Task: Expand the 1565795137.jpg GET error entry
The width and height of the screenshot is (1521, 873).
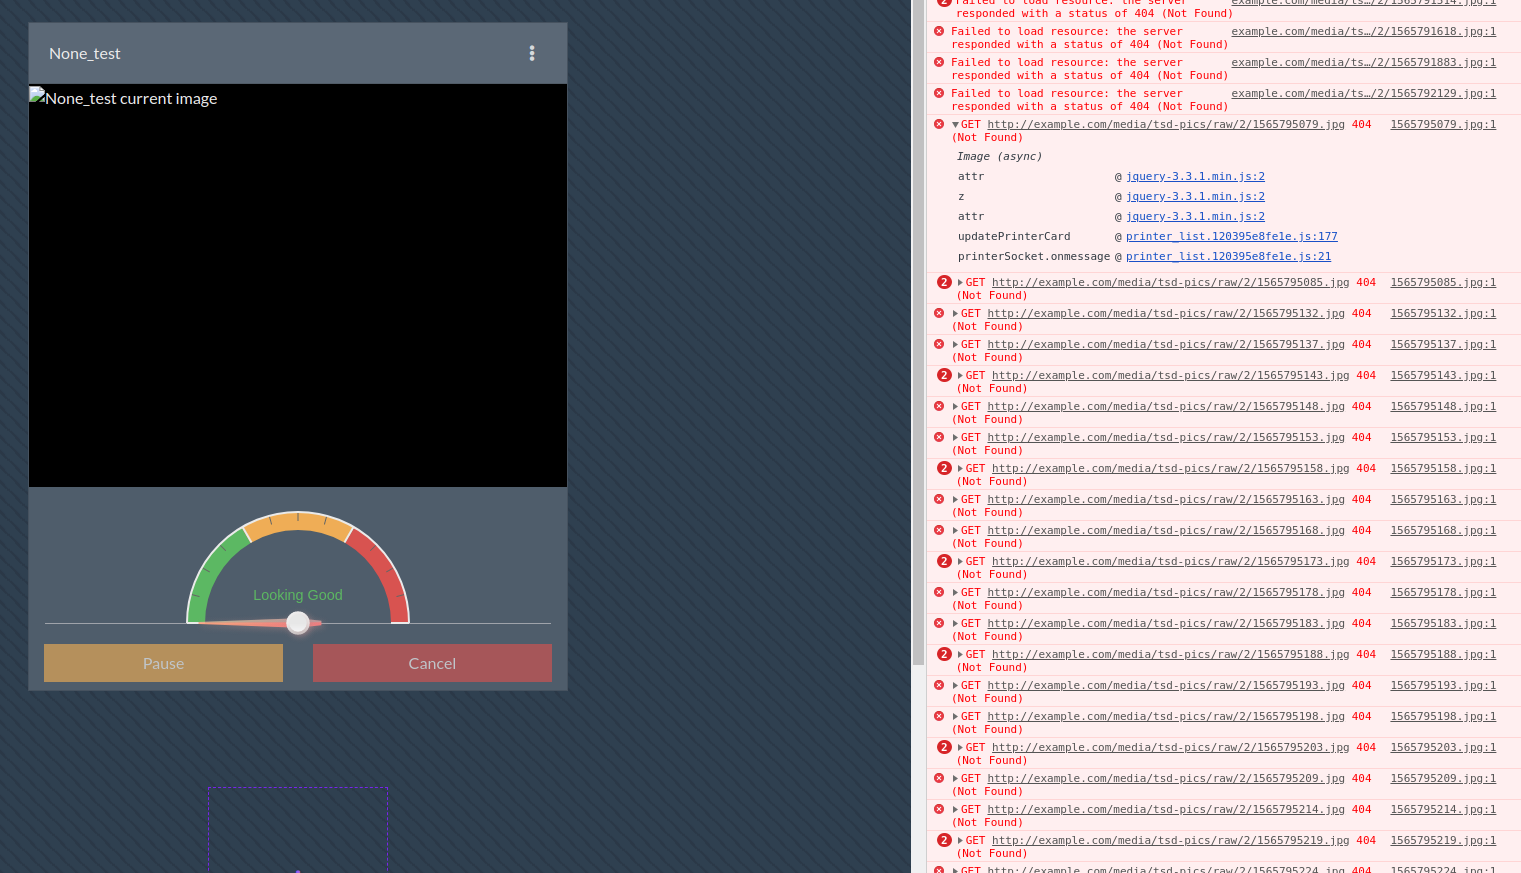Action: (955, 344)
